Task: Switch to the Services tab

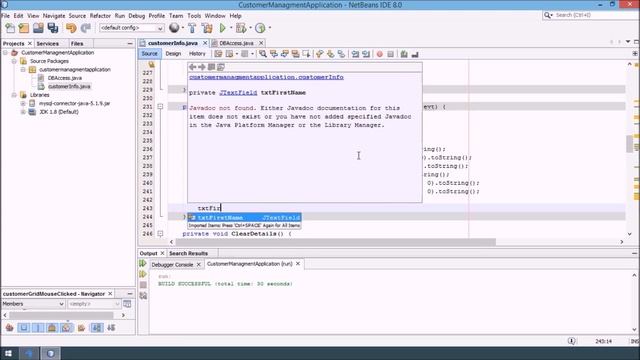Action: click(x=47, y=43)
